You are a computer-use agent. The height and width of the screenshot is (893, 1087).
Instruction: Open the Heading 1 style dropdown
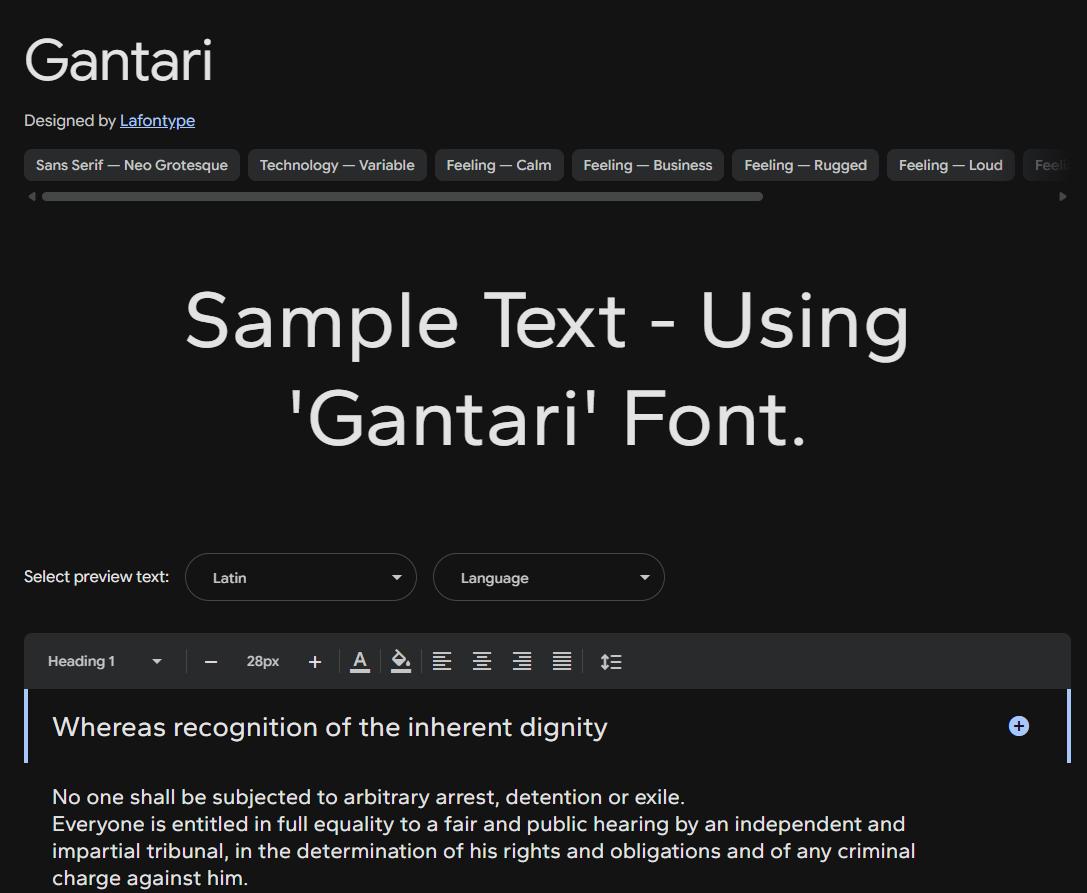point(105,661)
